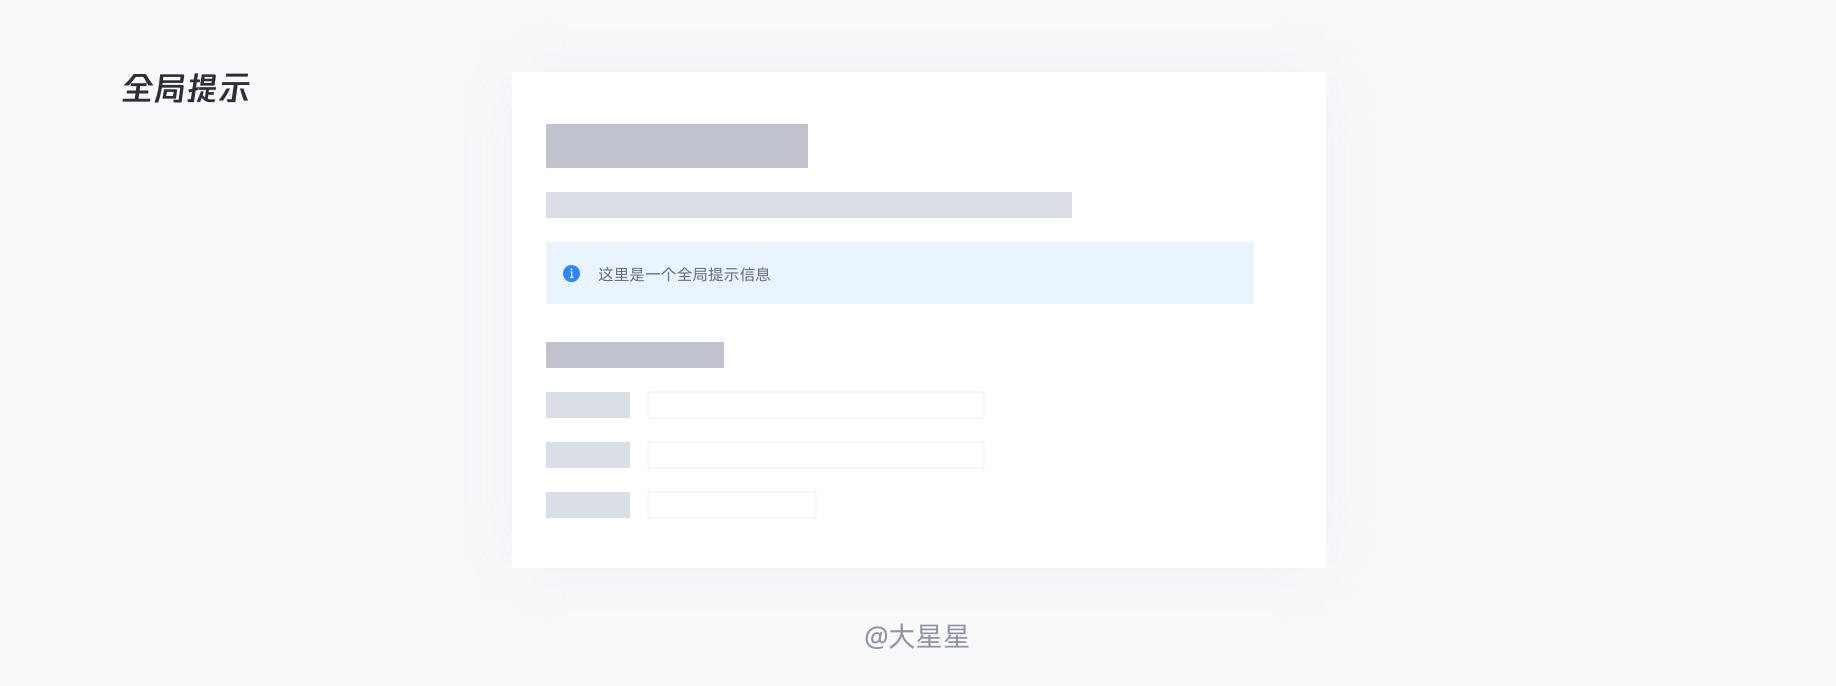Click the alert text 这里是一个全局提示信息

684,274
